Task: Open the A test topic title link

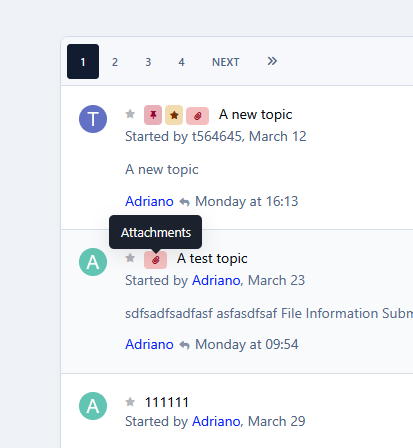Action: click(212, 259)
